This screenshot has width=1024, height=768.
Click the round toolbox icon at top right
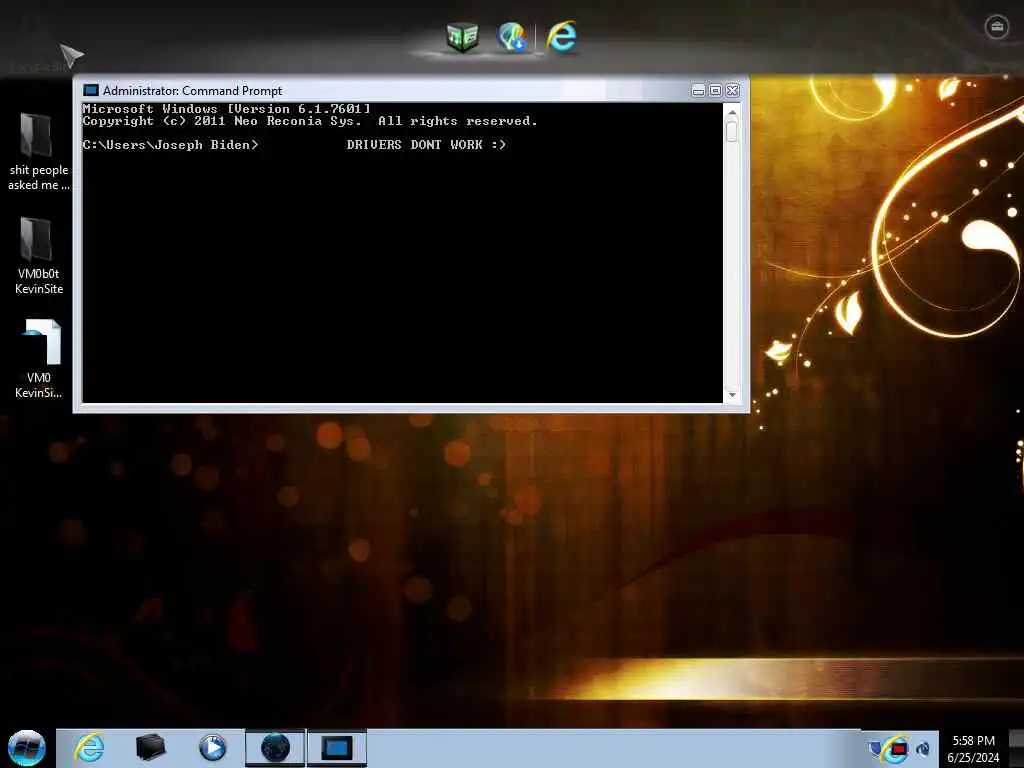(997, 27)
